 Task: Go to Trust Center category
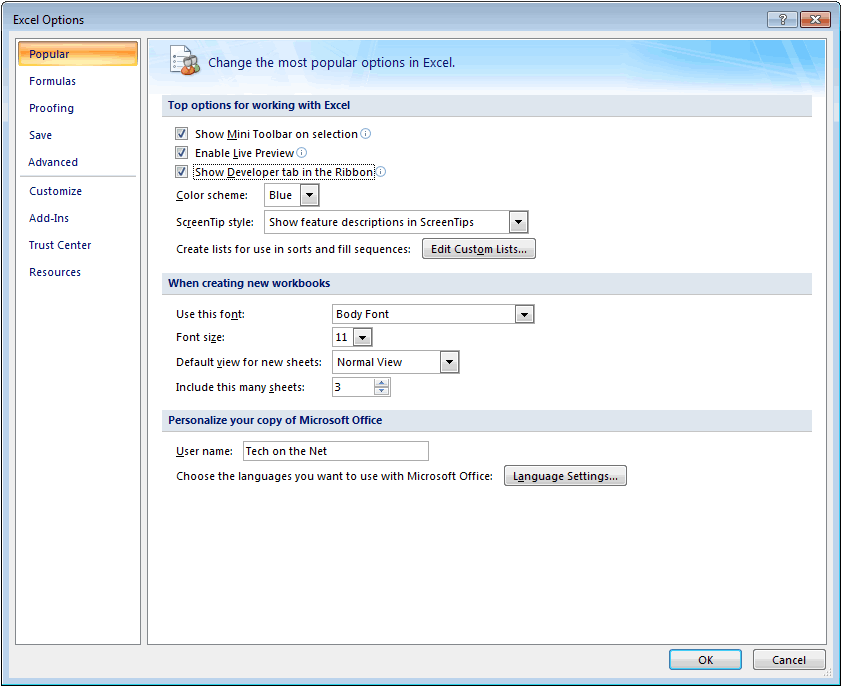(x=60, y=245)
